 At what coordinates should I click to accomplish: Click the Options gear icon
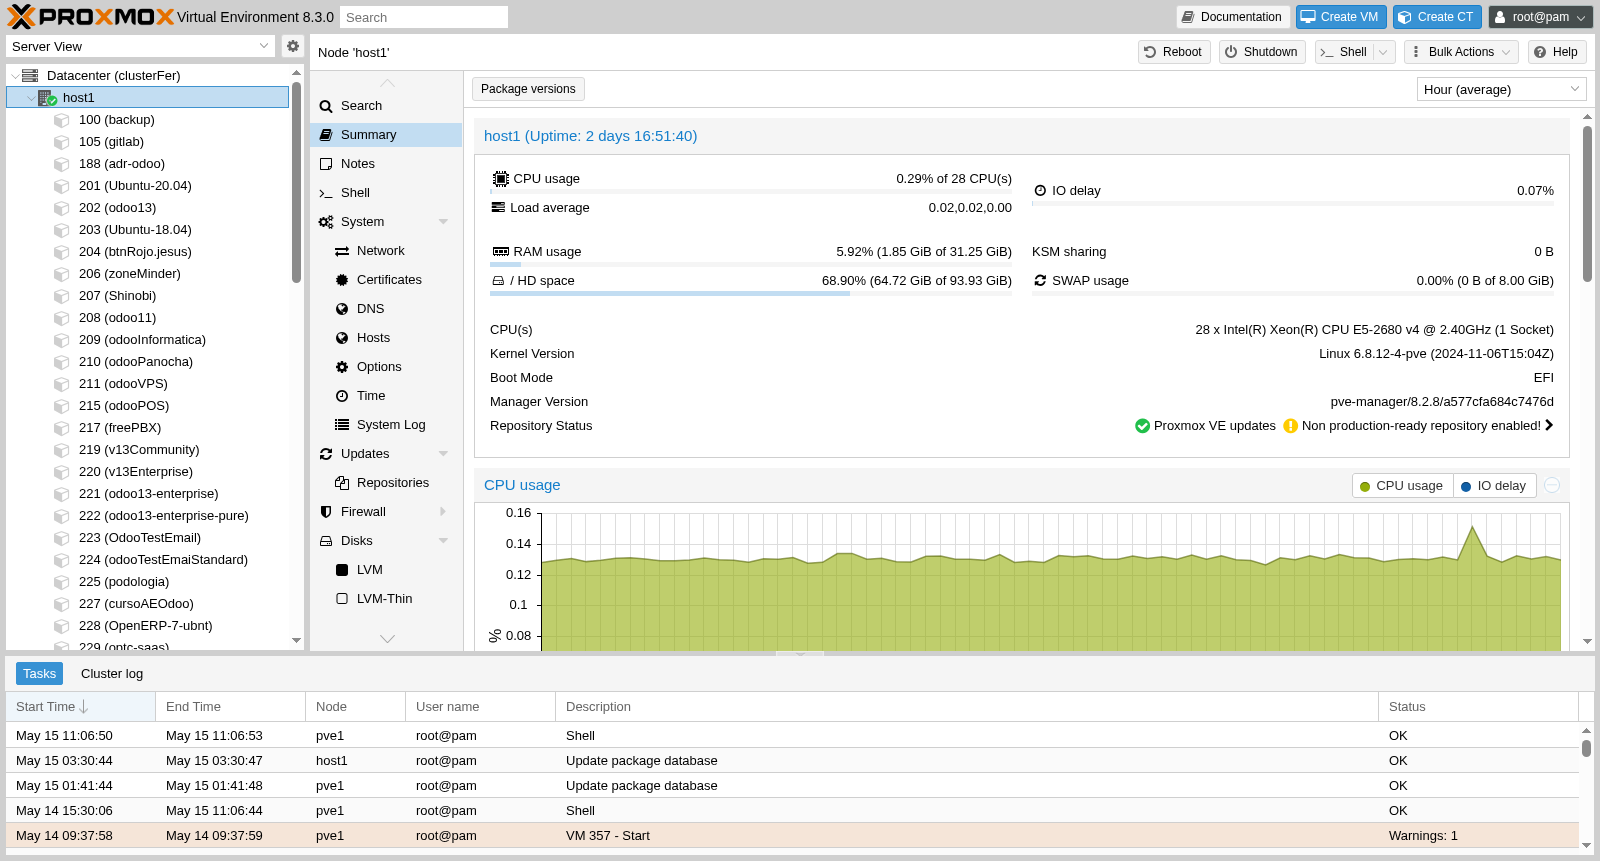pos(342,367)
